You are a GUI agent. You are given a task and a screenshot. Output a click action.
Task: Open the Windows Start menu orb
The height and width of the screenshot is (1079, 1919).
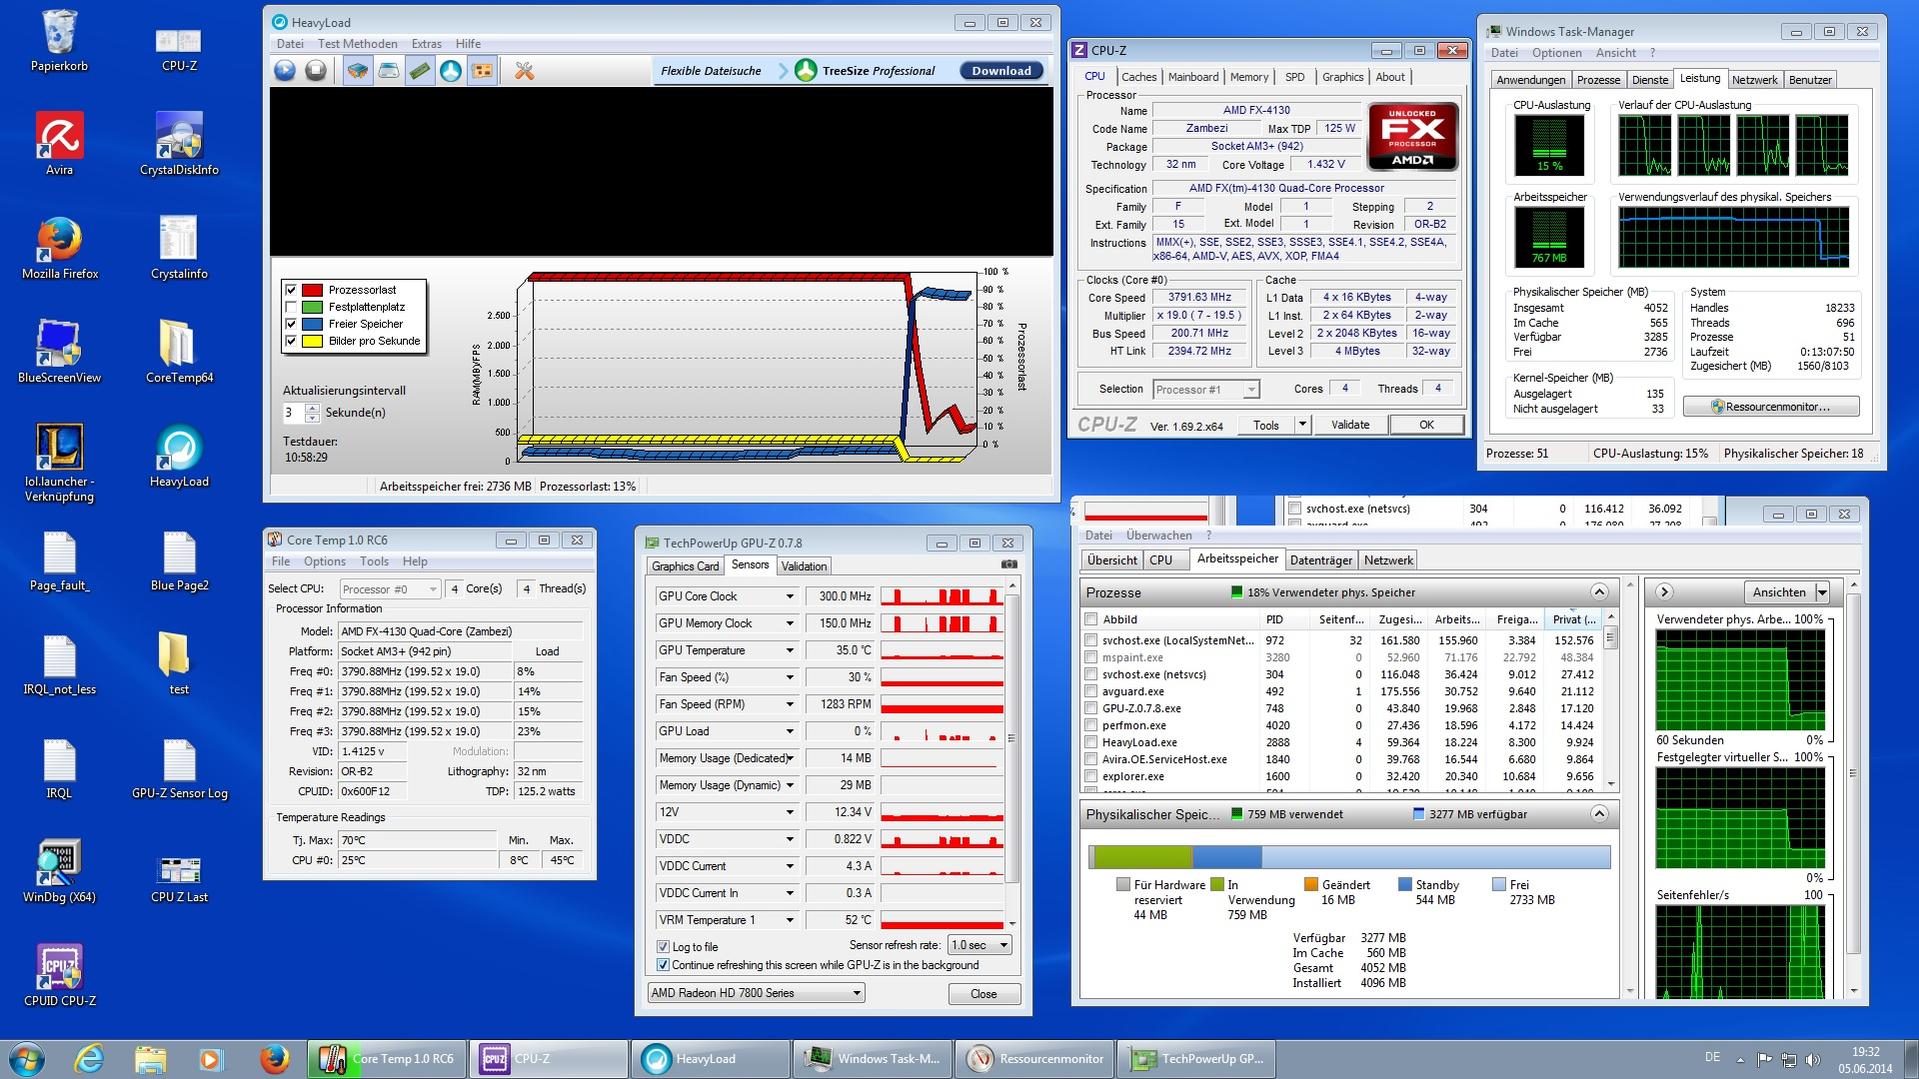click(27, 1058)
